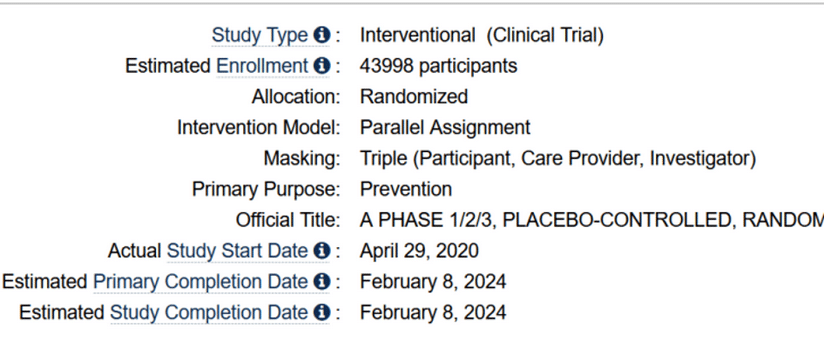Screen dimensions: 828x363
Task: Select the Parallel Assignment text
Action: coord(445,127)
